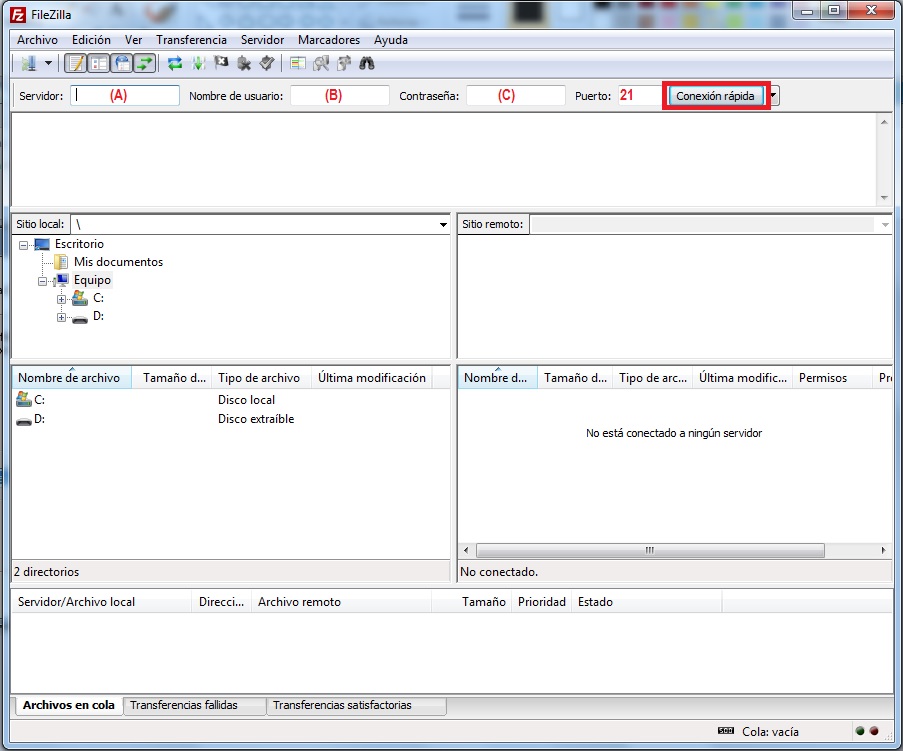Reconnect to the last server
The height and width of the screenshot is (751, 903).
point(267,63)
